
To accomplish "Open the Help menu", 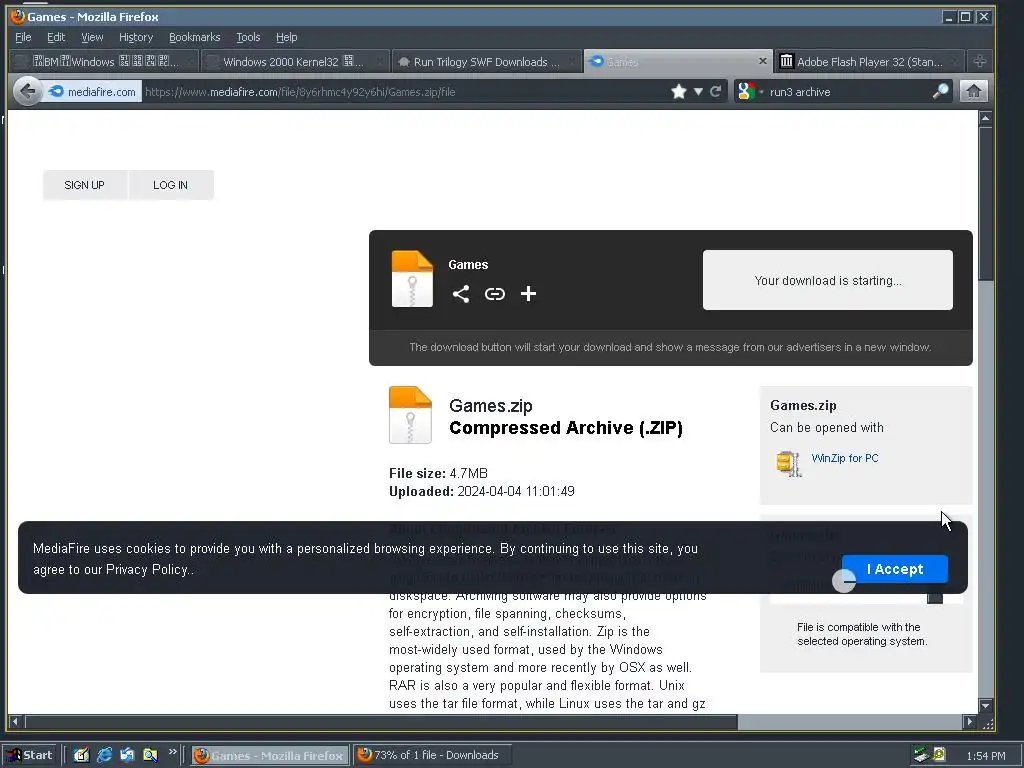I will click(286, 37).
